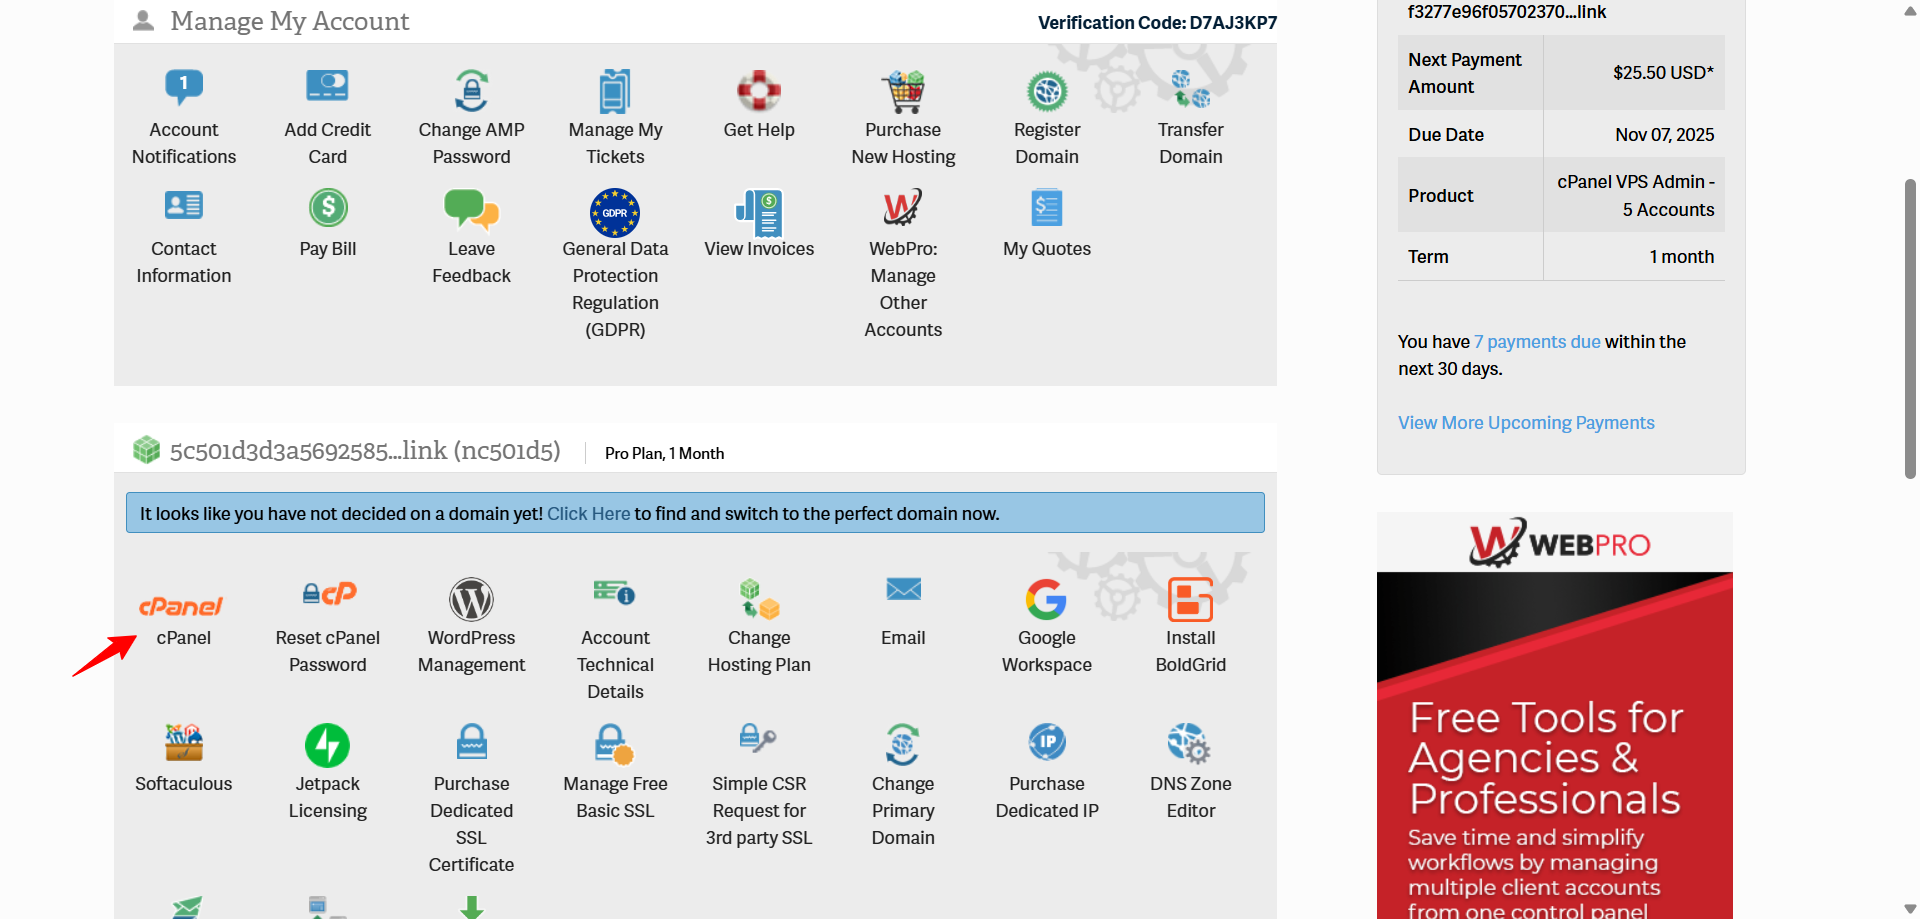The height and width of the screenshot is (919, 1920).
Task: Click Reset cPanel Password icon
Action: click(x=329, y=594)
